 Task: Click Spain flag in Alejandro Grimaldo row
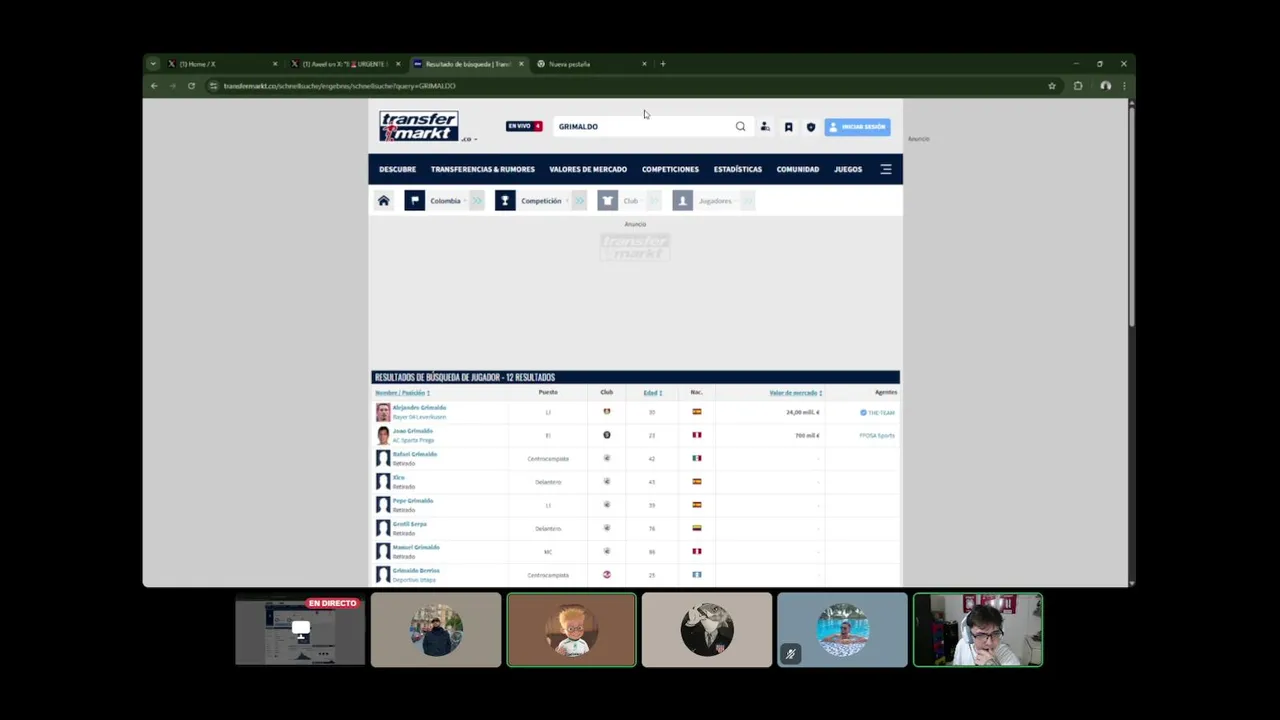click(697, 412)
